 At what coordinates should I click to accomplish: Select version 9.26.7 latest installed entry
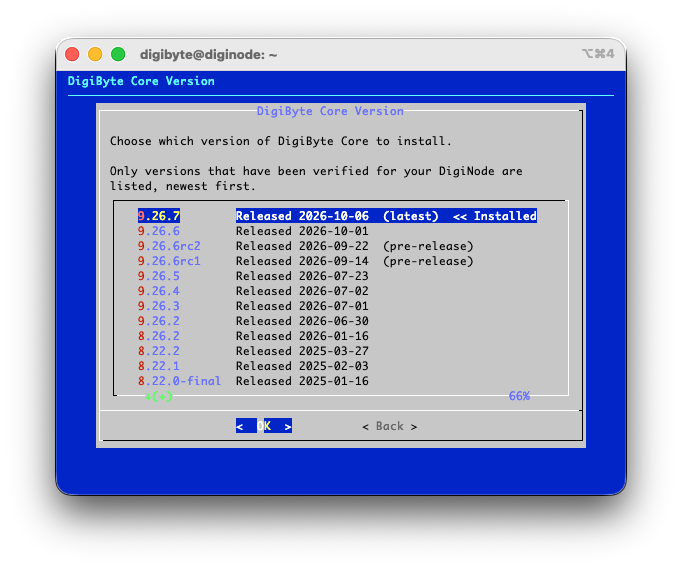click(x=337, y=216)
